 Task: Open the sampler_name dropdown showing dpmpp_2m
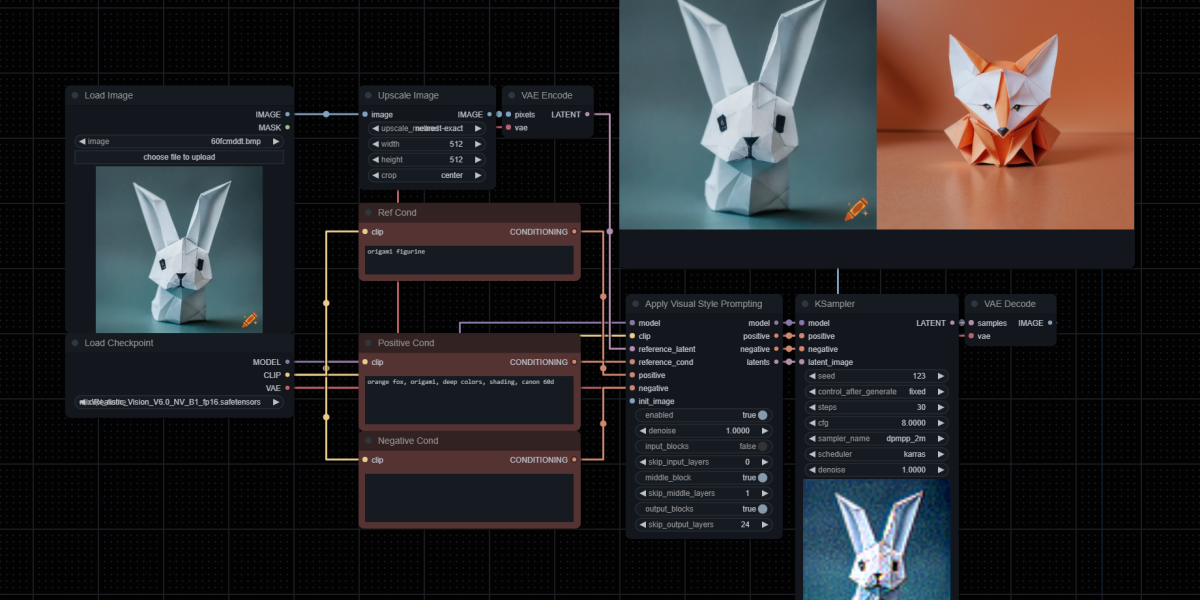click(x=876, y=439)
